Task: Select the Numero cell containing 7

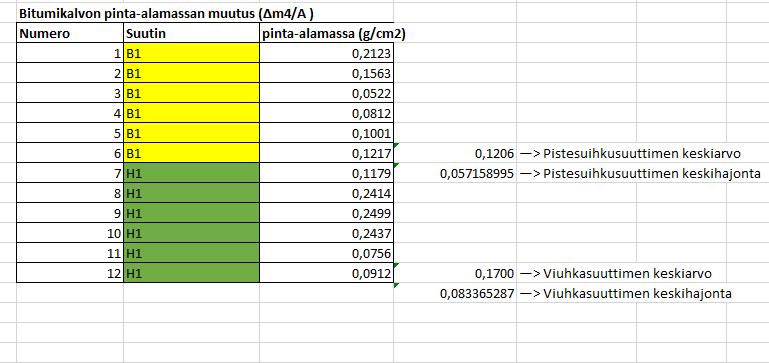Action: click(70, 173)
